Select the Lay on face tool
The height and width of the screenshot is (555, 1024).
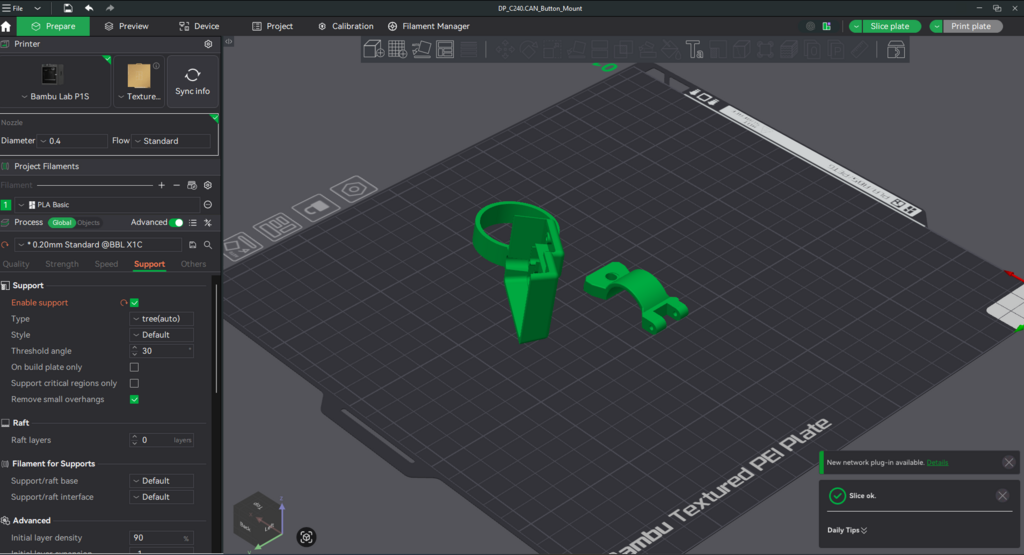point(575,50)
